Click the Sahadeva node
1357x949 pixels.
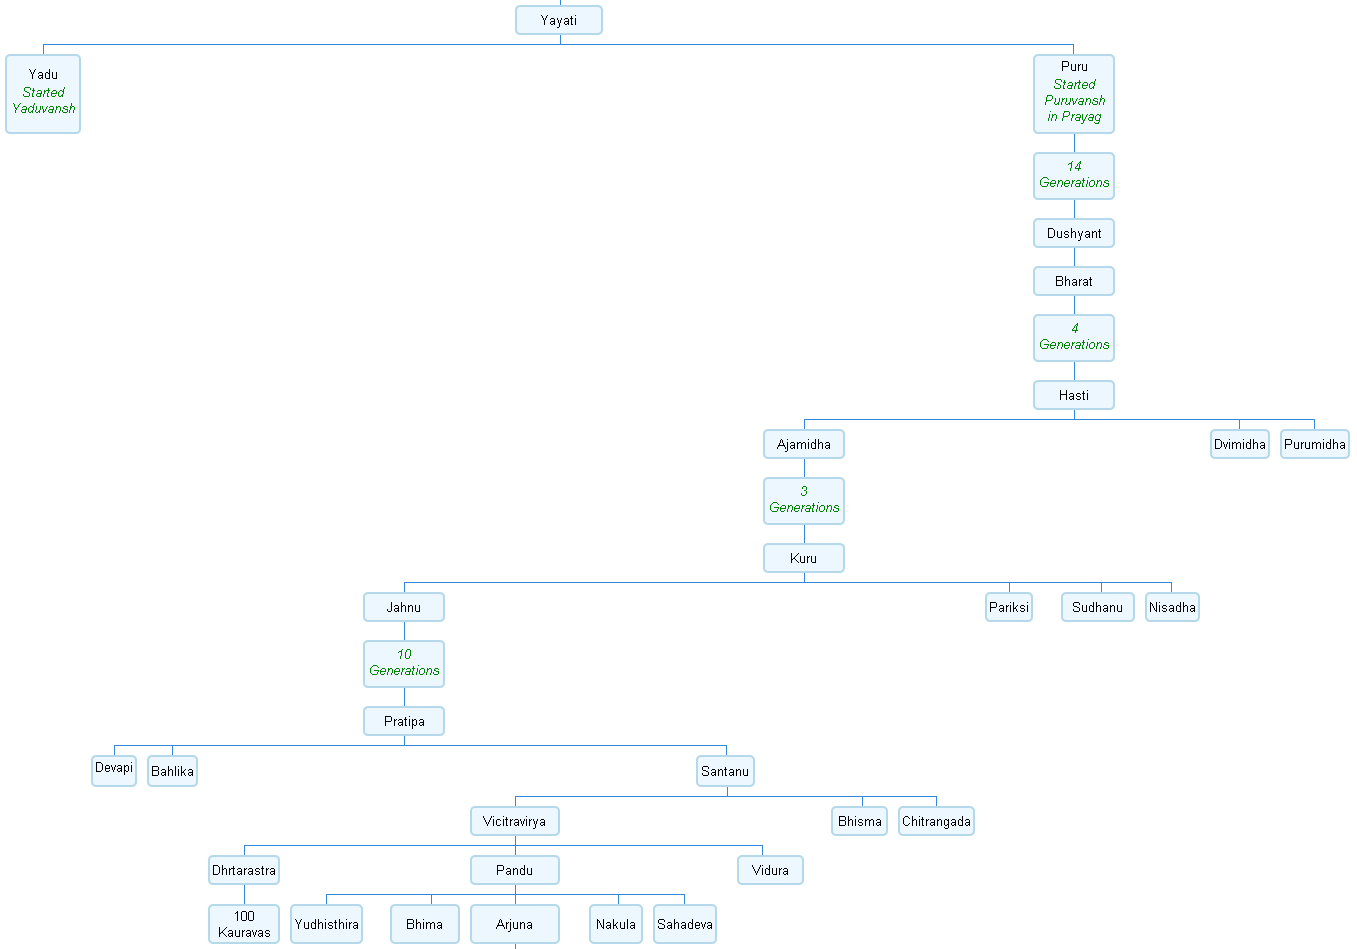pyautogui.click(x=684, y=923)
